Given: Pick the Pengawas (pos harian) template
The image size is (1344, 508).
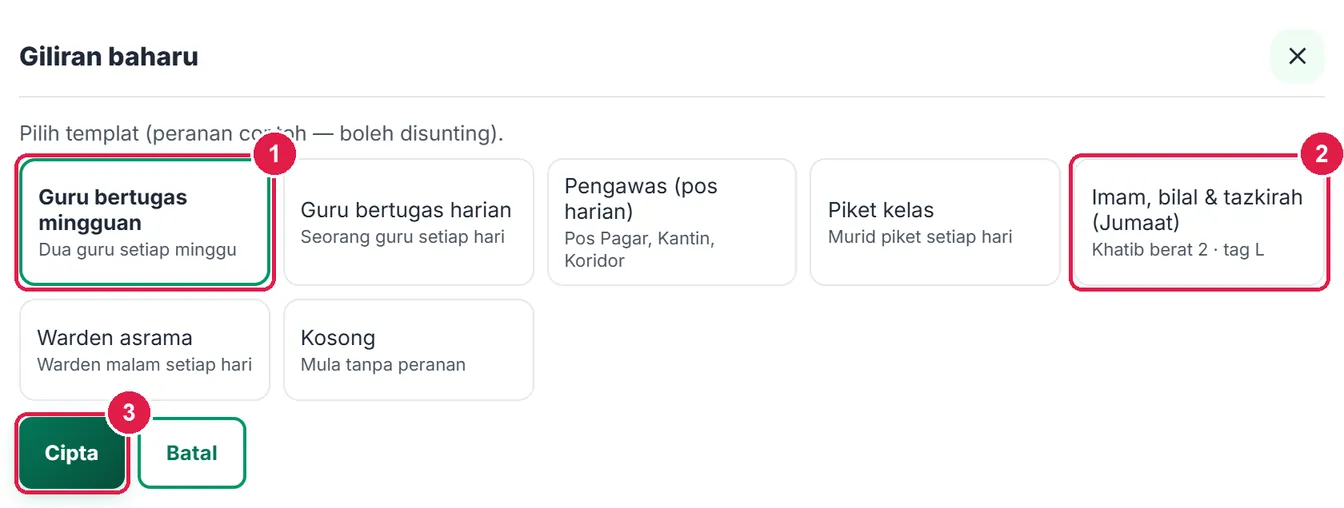Looking at the screenshot, I should [x=672, y=222].
